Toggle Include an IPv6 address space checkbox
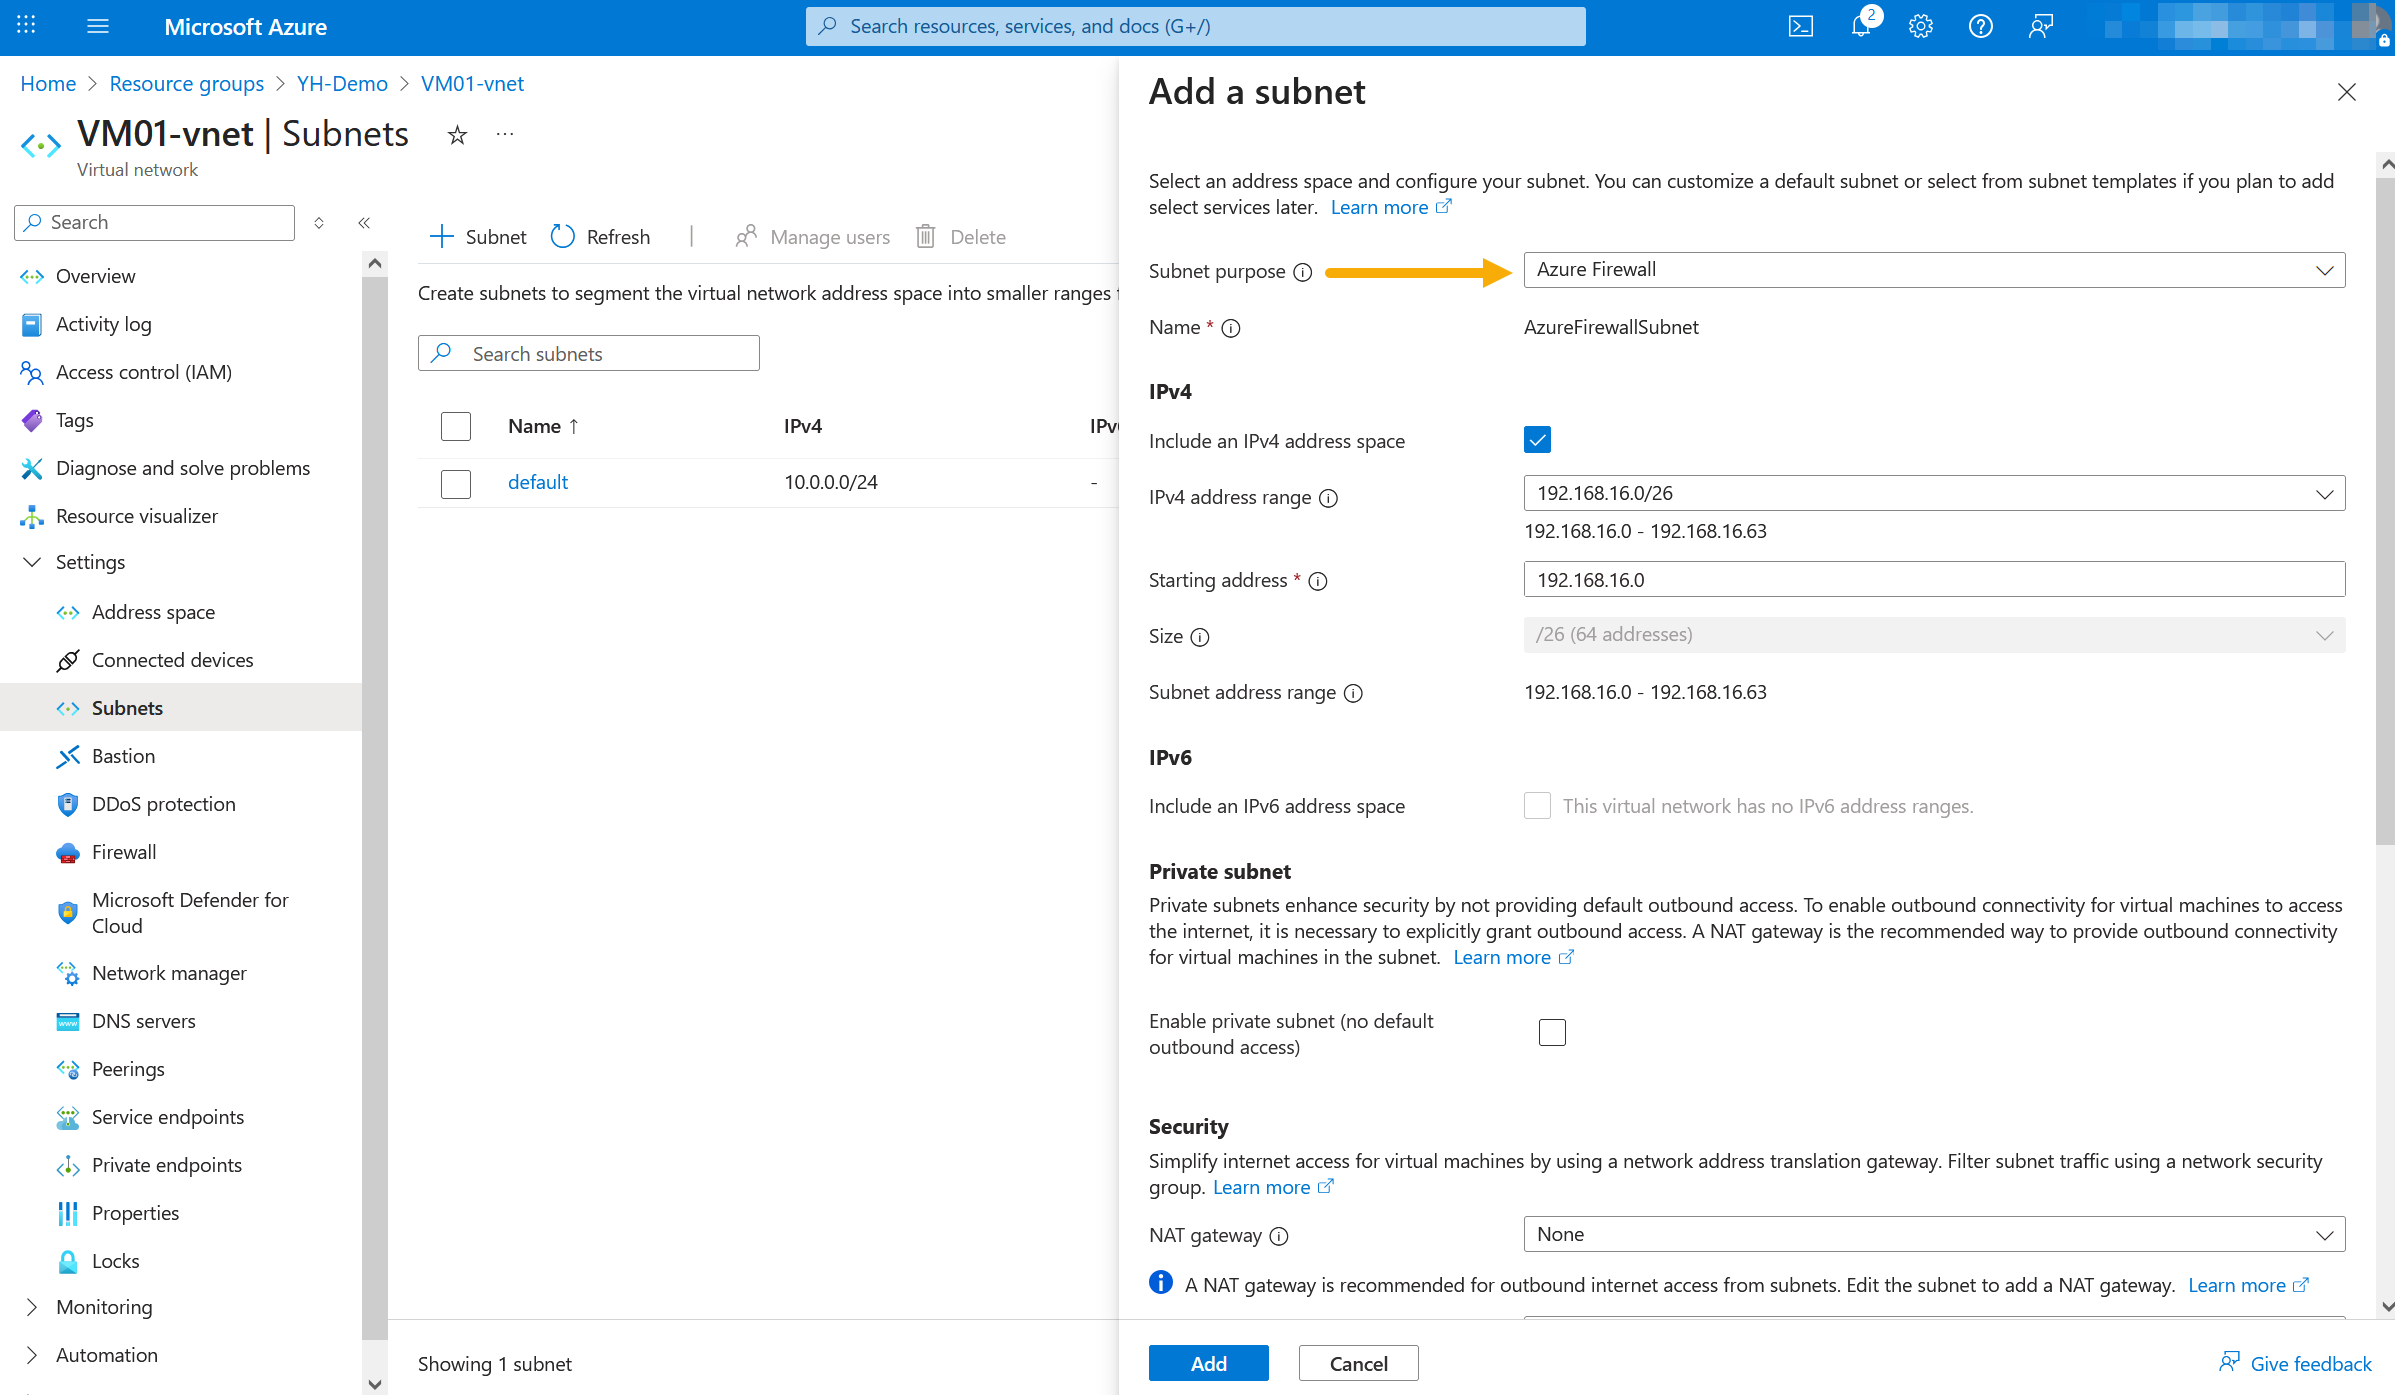The height and width of the screenshot is (1395, 2395). 1537,805
